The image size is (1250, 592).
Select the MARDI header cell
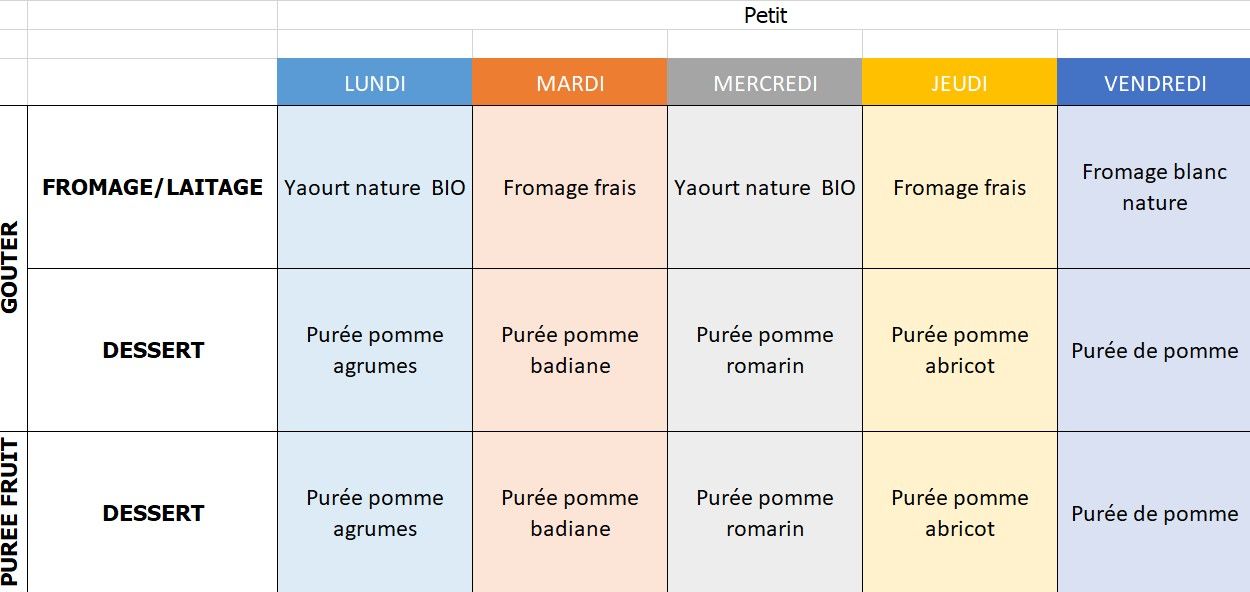570,82
